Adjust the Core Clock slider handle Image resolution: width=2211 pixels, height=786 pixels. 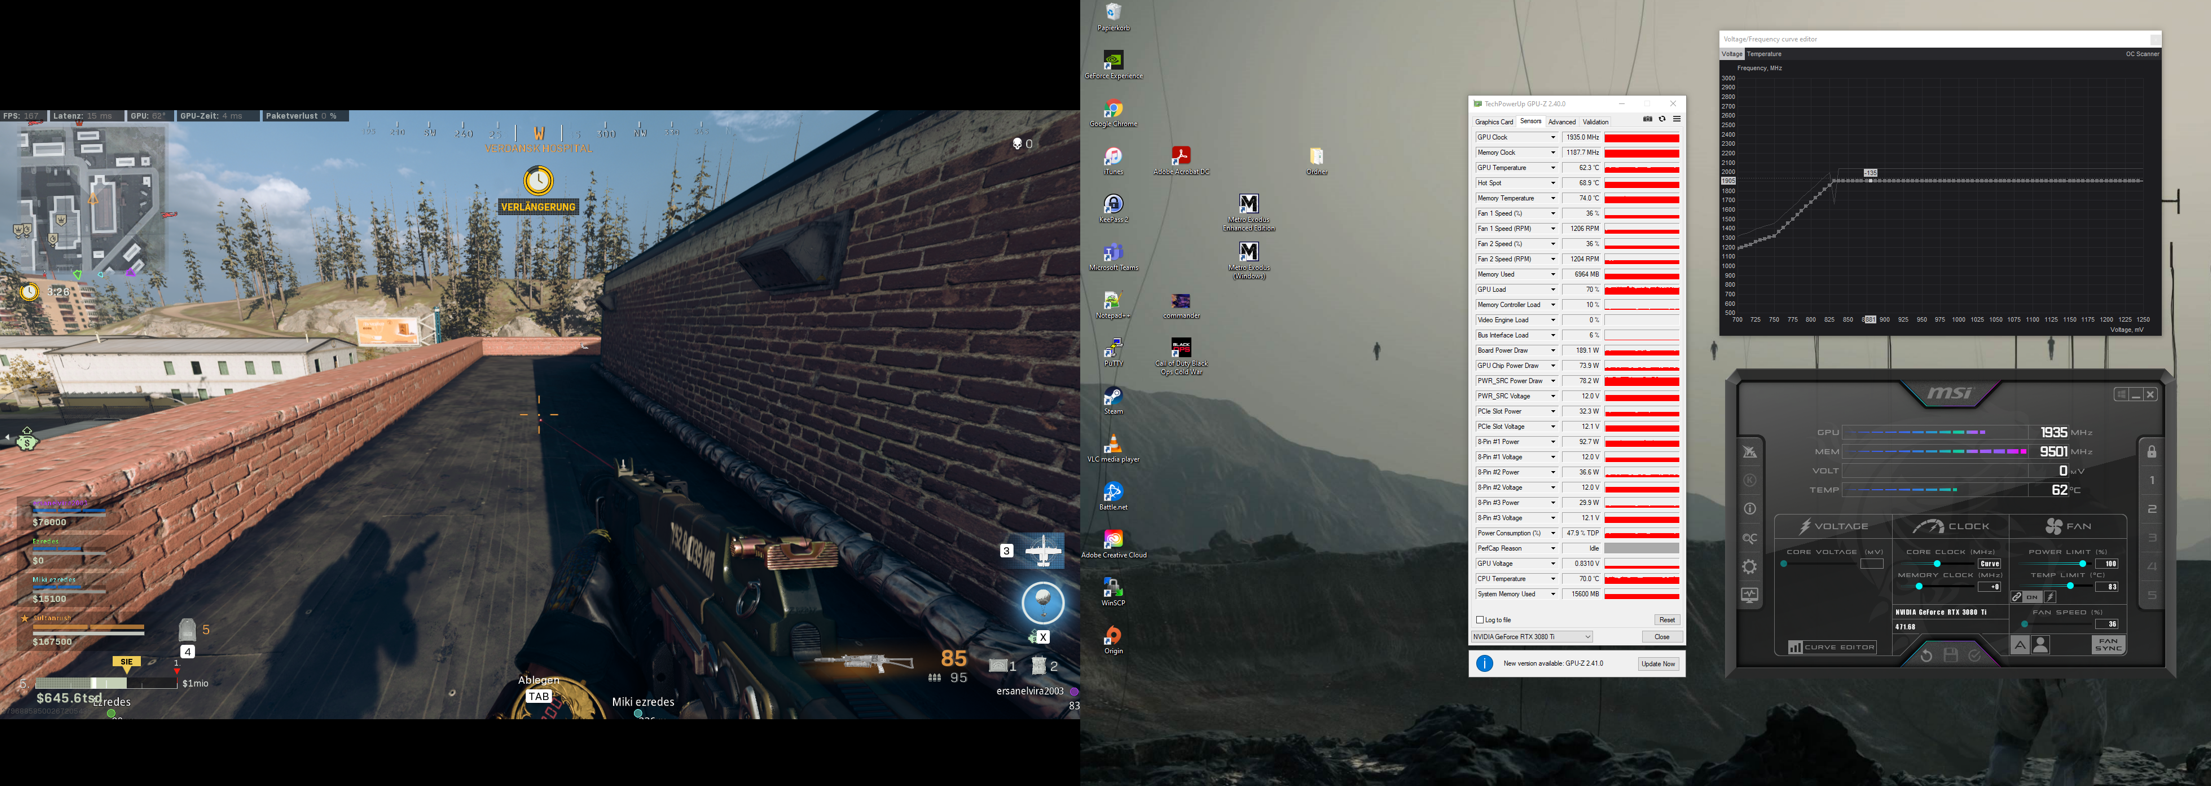(x=1937, y=563)
